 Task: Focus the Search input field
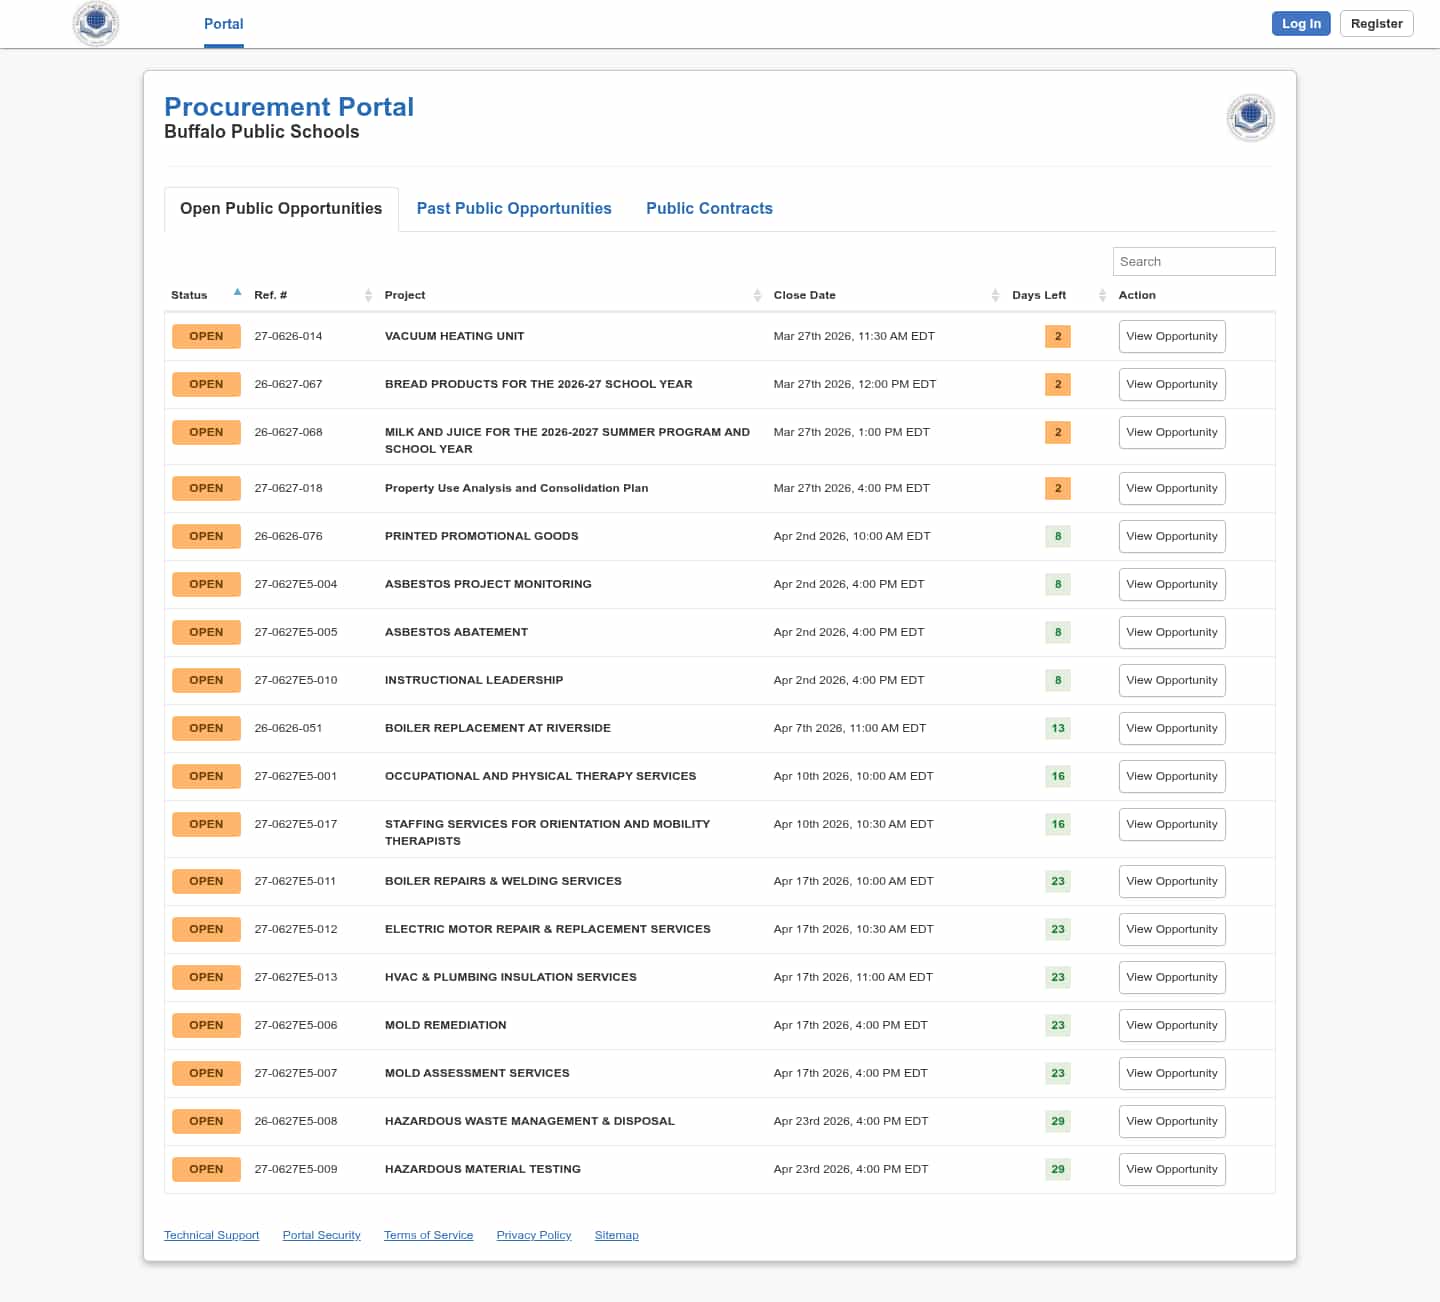[x=1193, y=261]
